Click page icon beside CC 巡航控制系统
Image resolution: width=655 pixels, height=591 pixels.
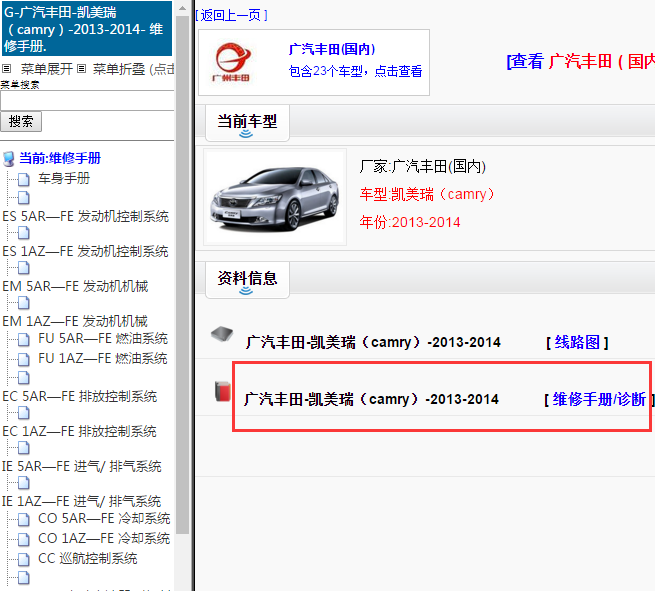(24, 560)
